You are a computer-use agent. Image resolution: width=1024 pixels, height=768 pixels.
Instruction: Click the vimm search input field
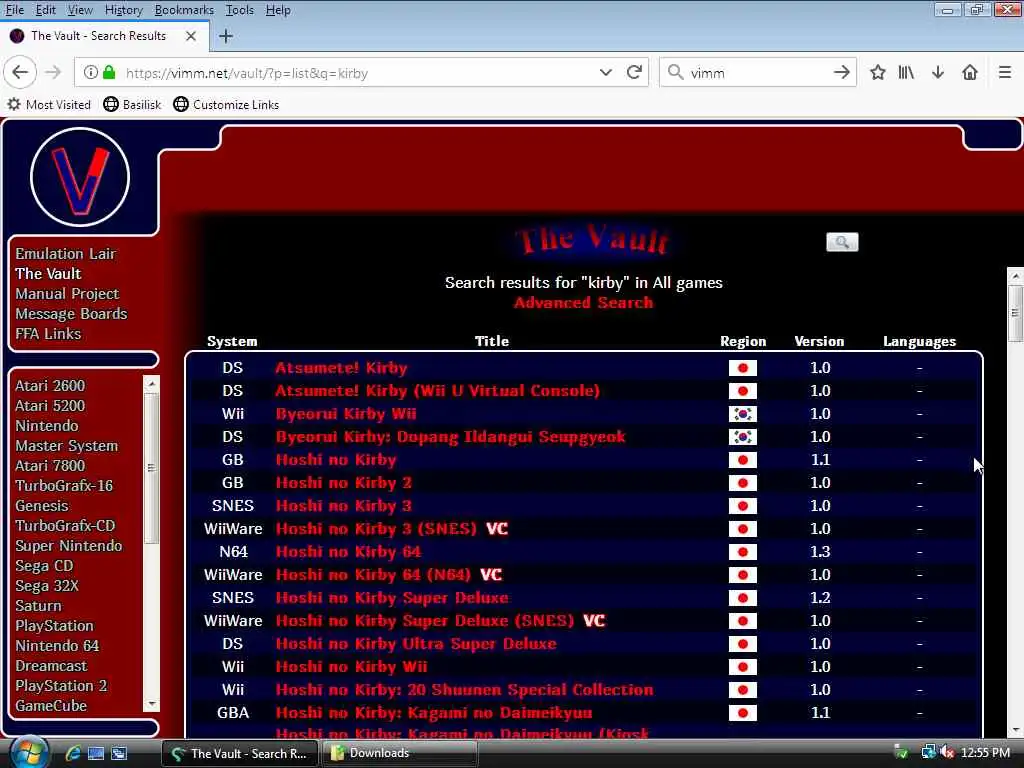click(x=758, y=72)
